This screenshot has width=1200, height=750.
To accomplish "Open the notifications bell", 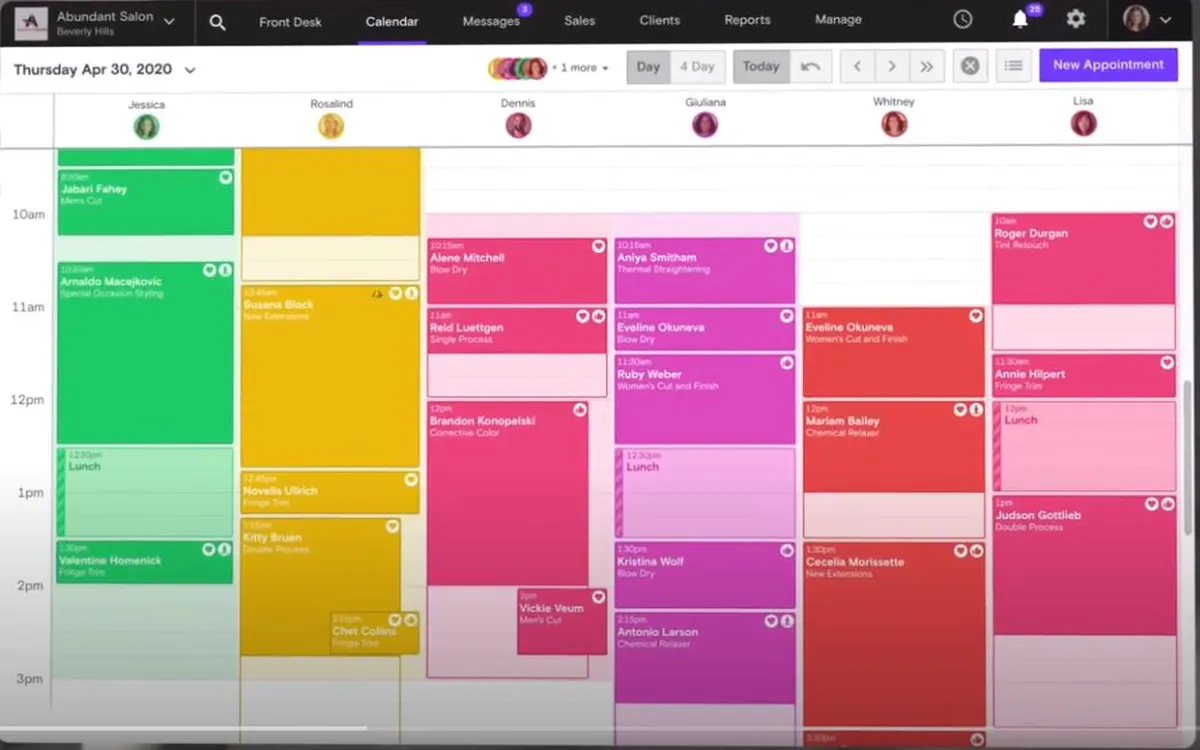I will [1020, 19].
